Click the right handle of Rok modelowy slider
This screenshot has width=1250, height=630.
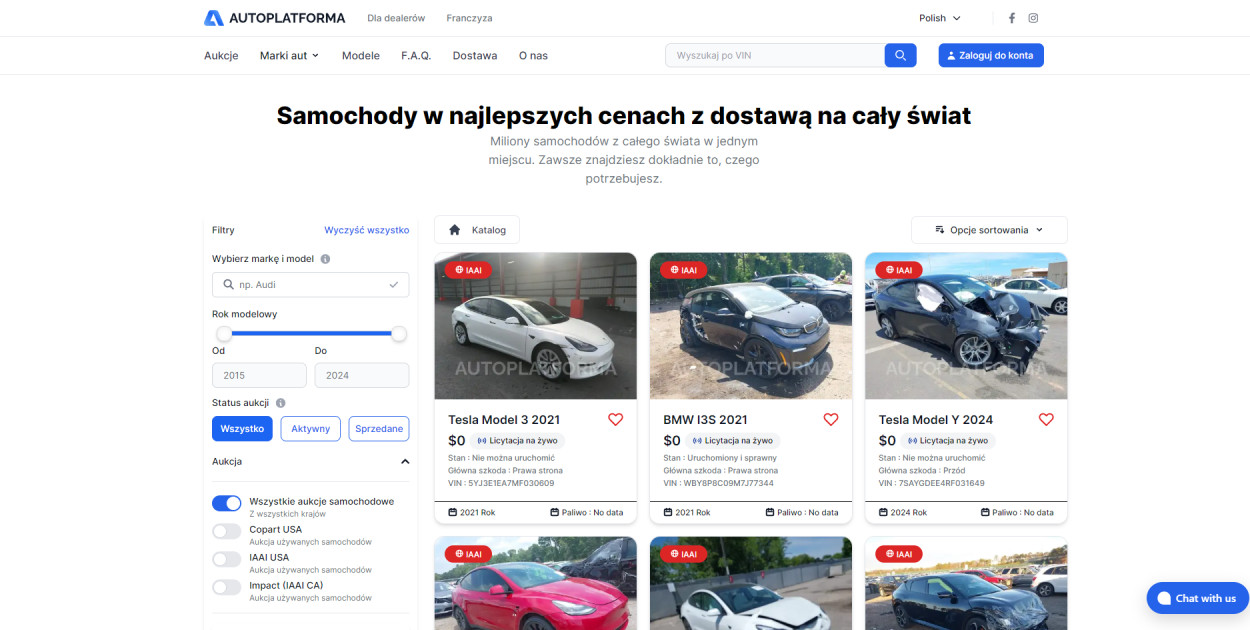pos(399,334)
